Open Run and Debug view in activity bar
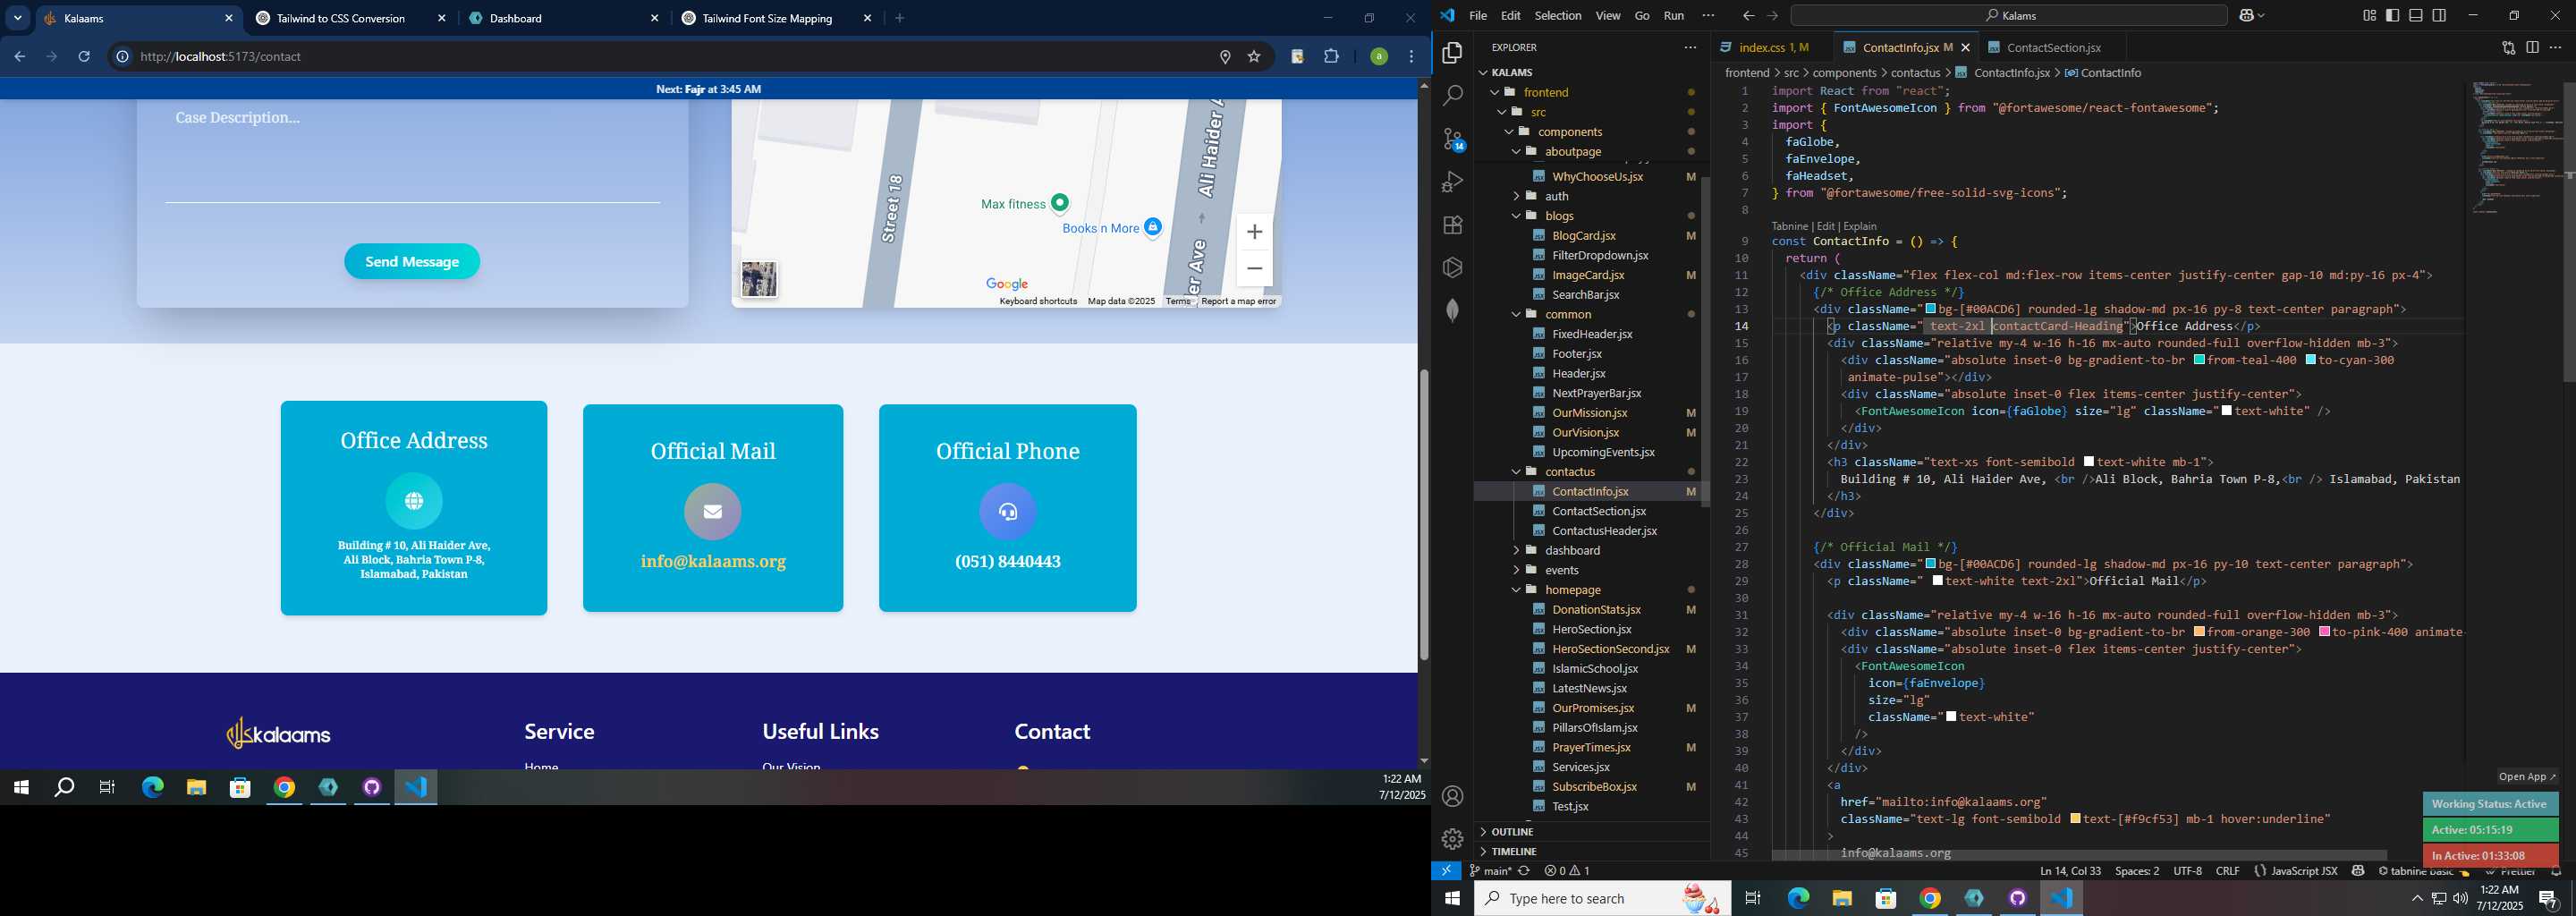This screenshot has height=916, width=2576. pos(1453,182)
